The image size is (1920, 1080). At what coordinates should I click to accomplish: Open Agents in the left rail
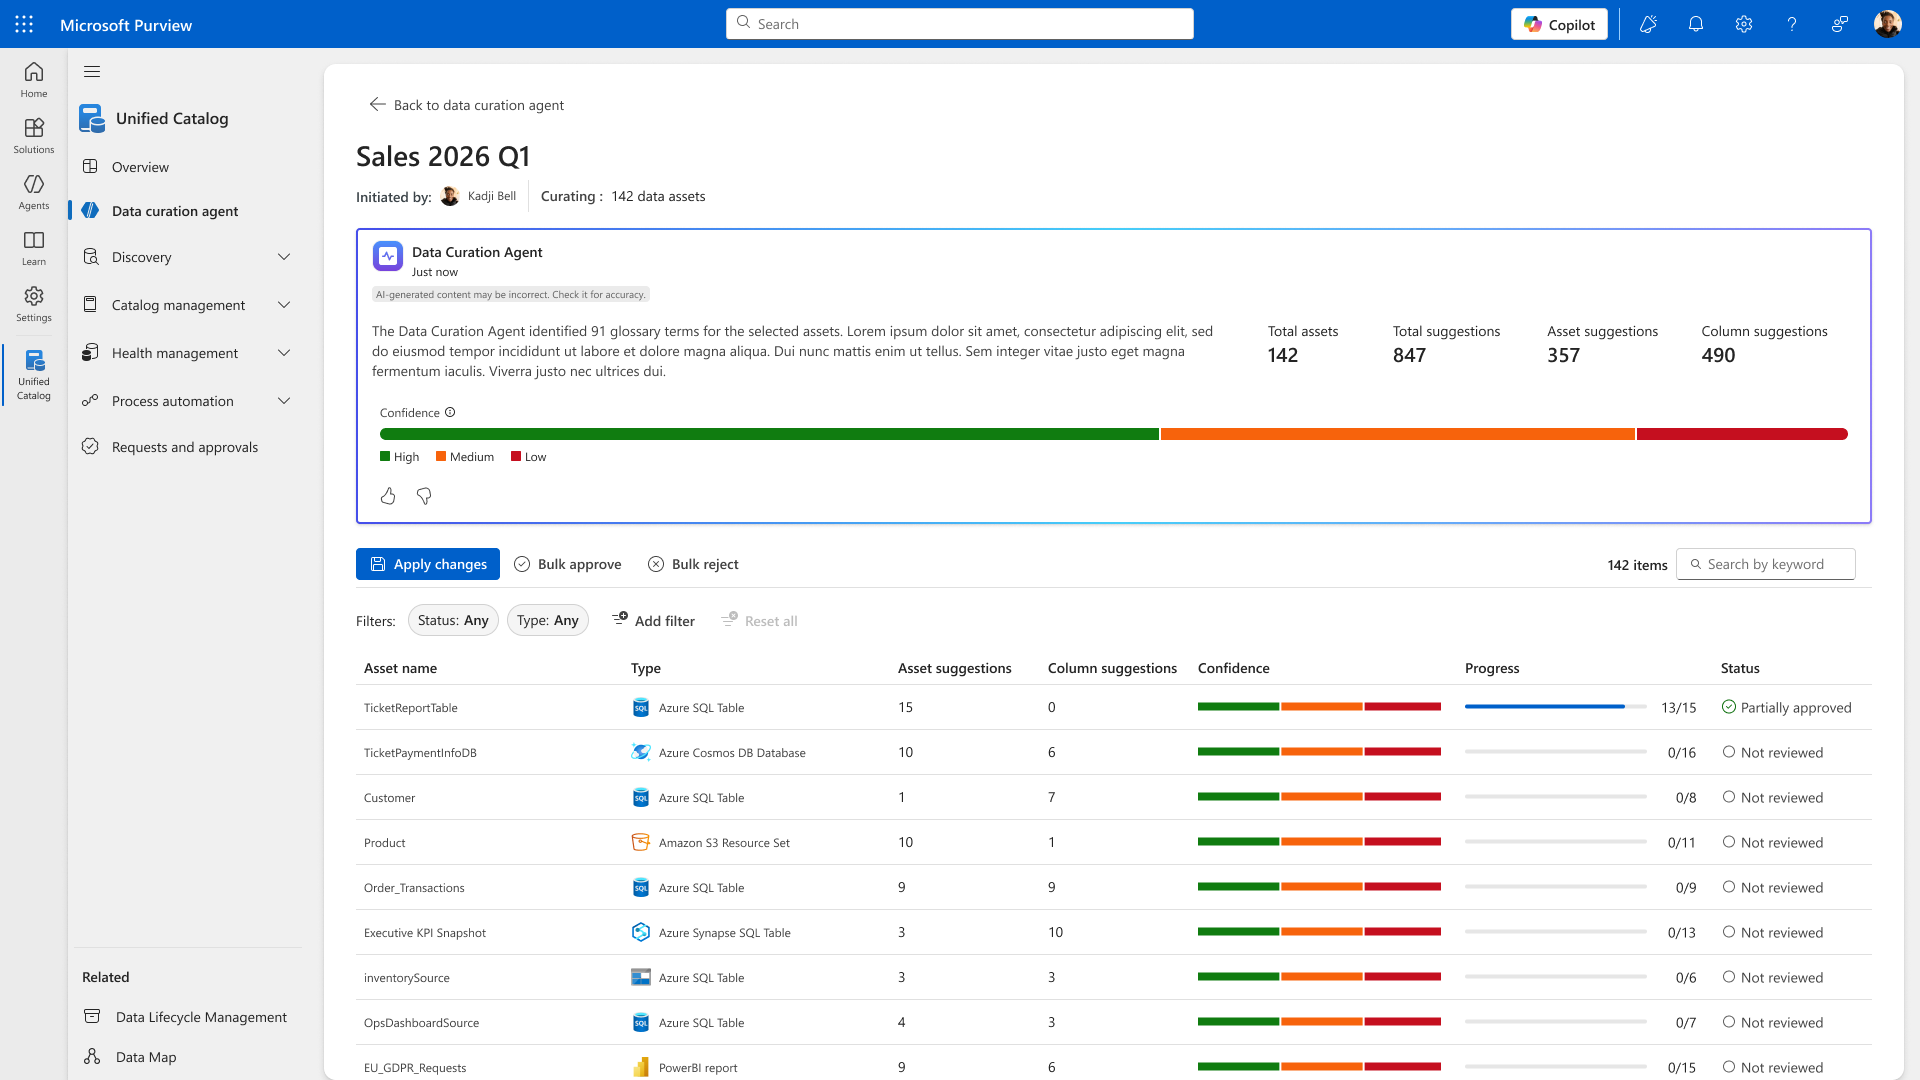pyautogui.click(x=34, y=192)
